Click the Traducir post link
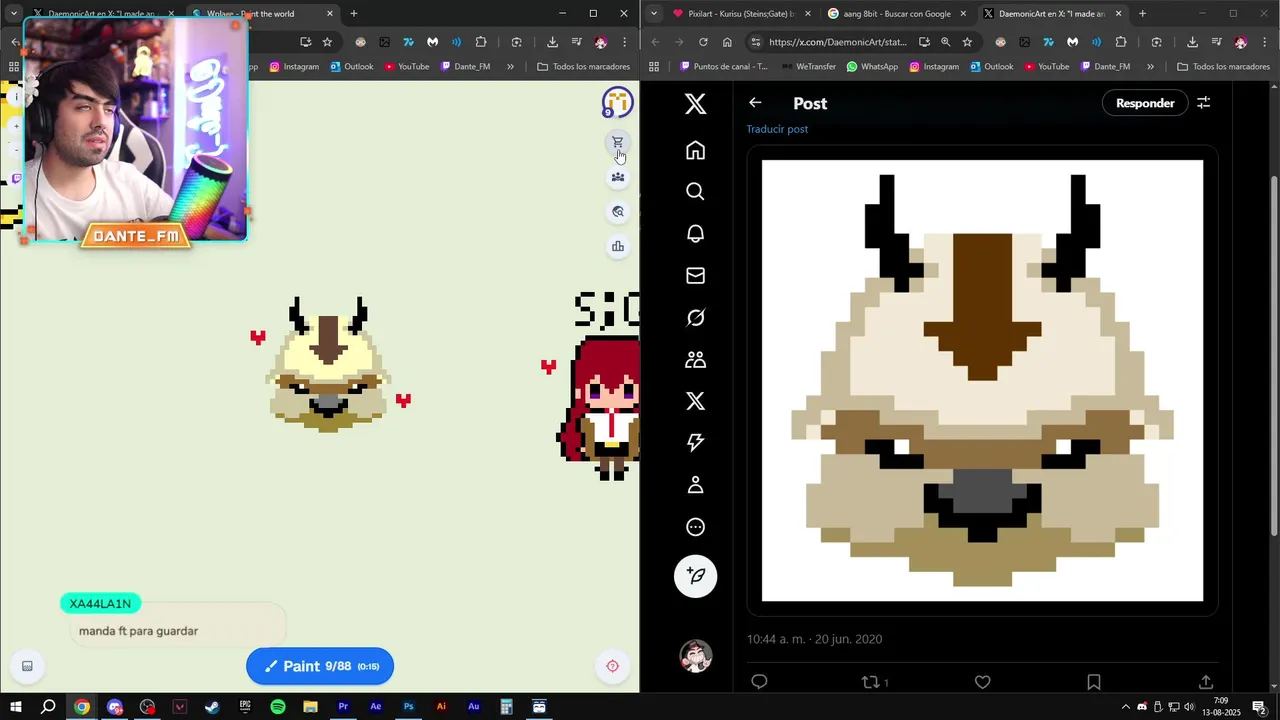This screenshot has width=1280, height=720. [777, 129]
